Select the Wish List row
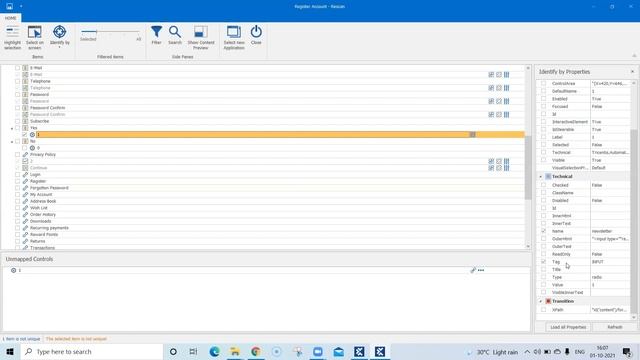Viewport: 640px width, 360px height. point(39,208)
